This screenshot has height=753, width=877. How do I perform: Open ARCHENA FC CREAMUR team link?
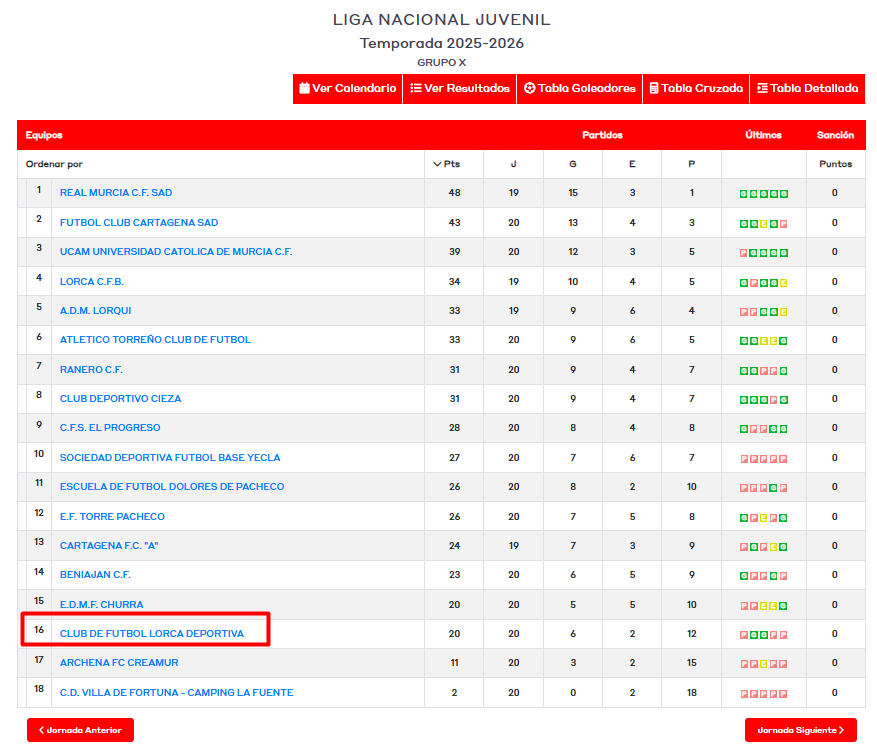point(119,663)
